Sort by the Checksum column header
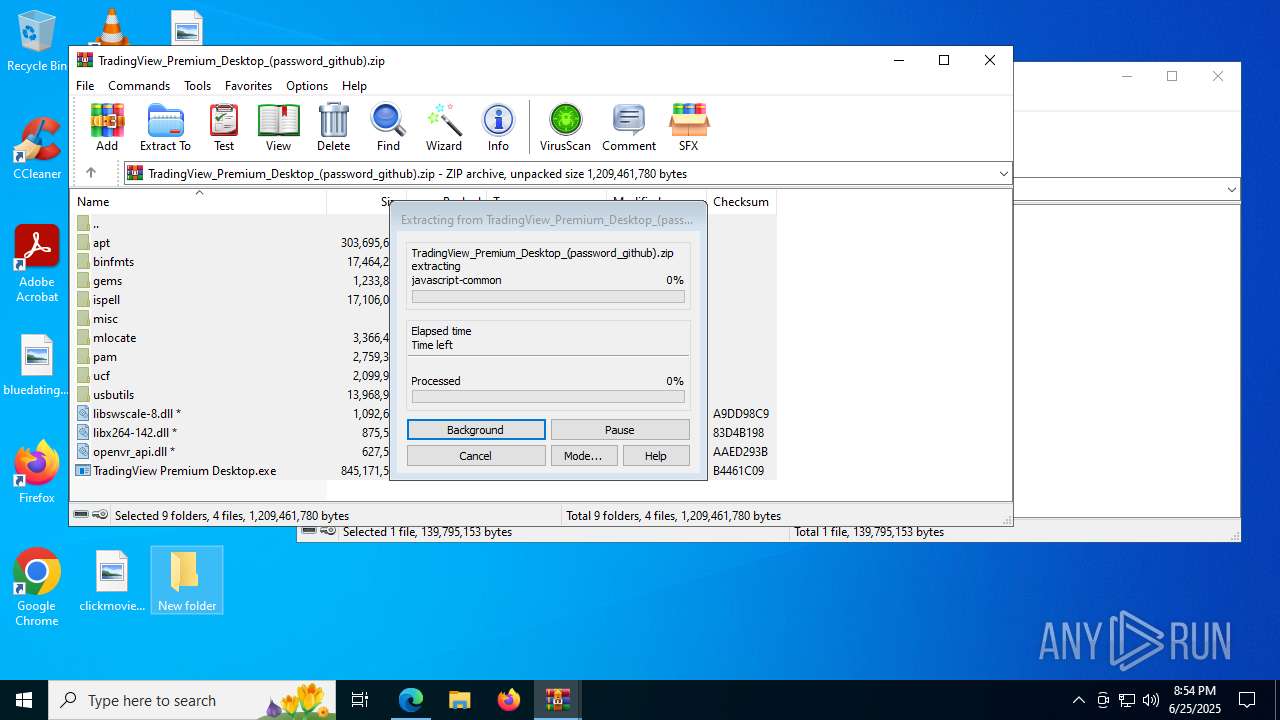The height and width of the screenshot is (720, 1280). pyautogui.click(x=741, y=202)
